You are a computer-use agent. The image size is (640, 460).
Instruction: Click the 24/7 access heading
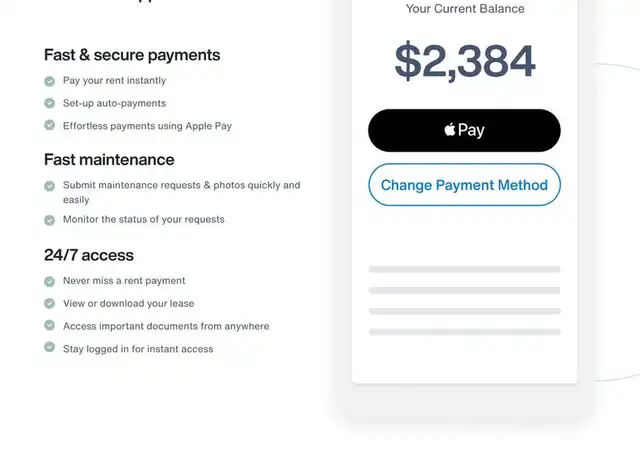tap(89, 255)
